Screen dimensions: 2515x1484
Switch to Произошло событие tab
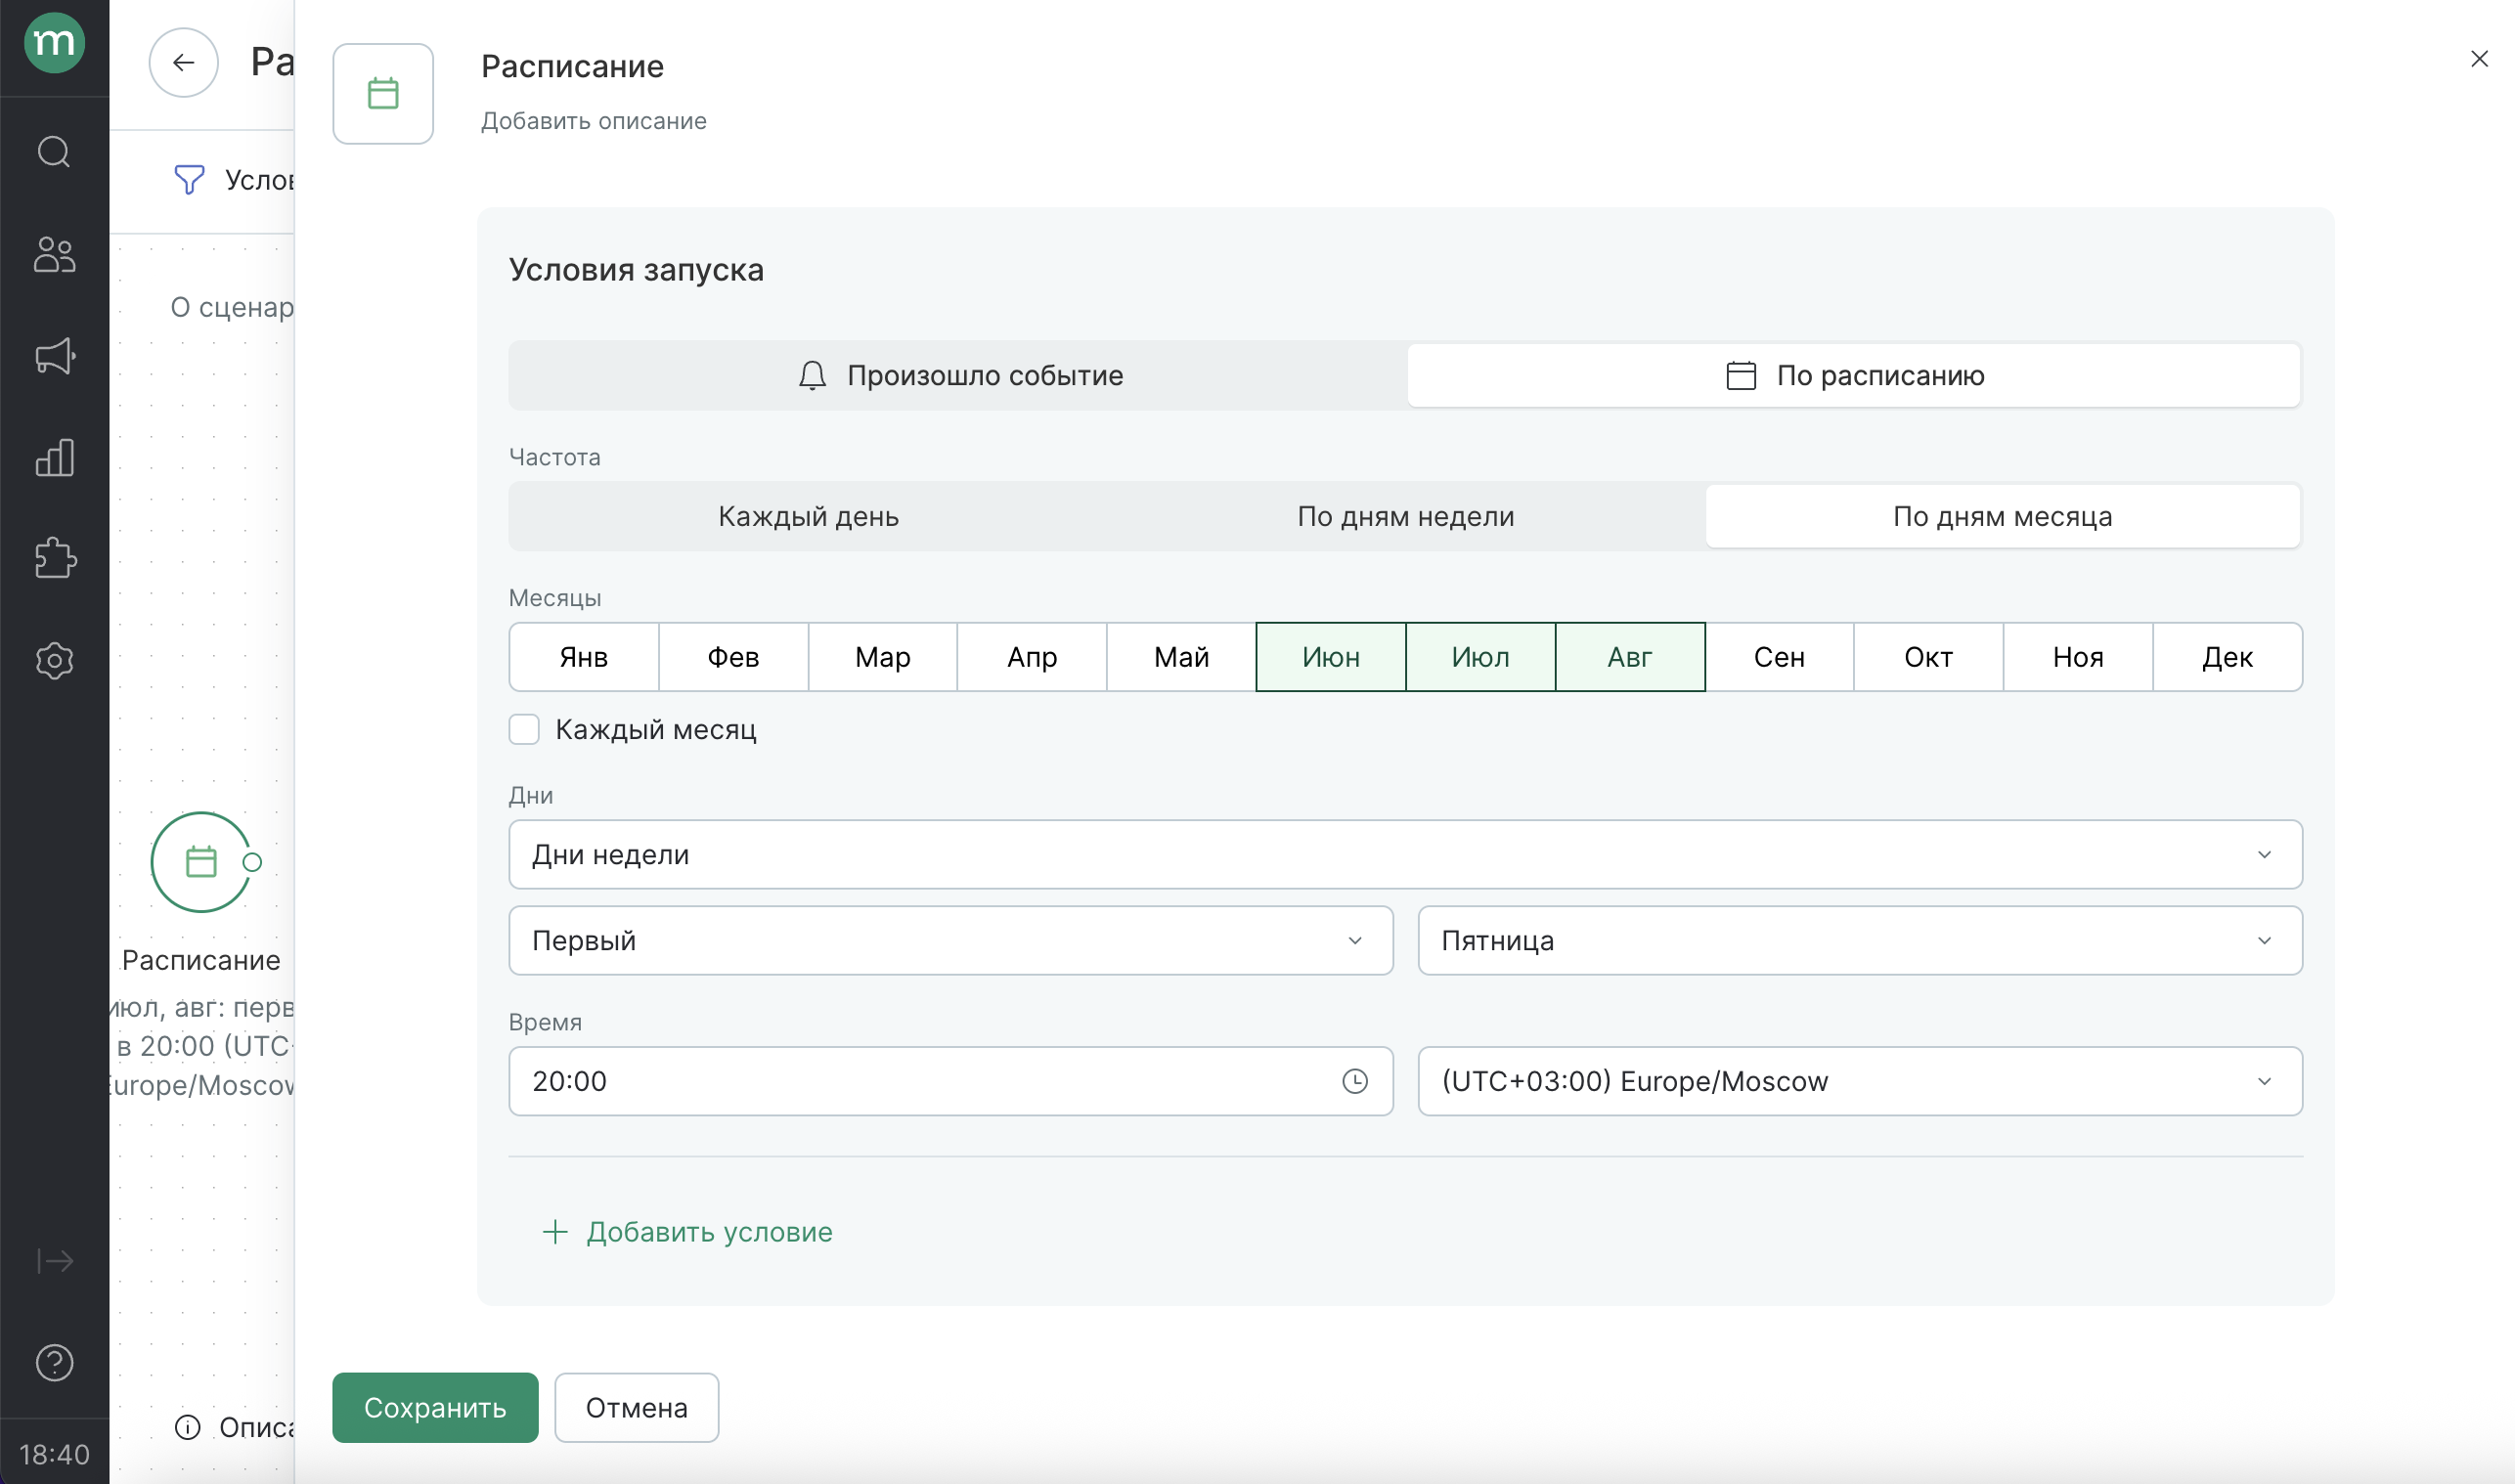[x=958, y=375]
